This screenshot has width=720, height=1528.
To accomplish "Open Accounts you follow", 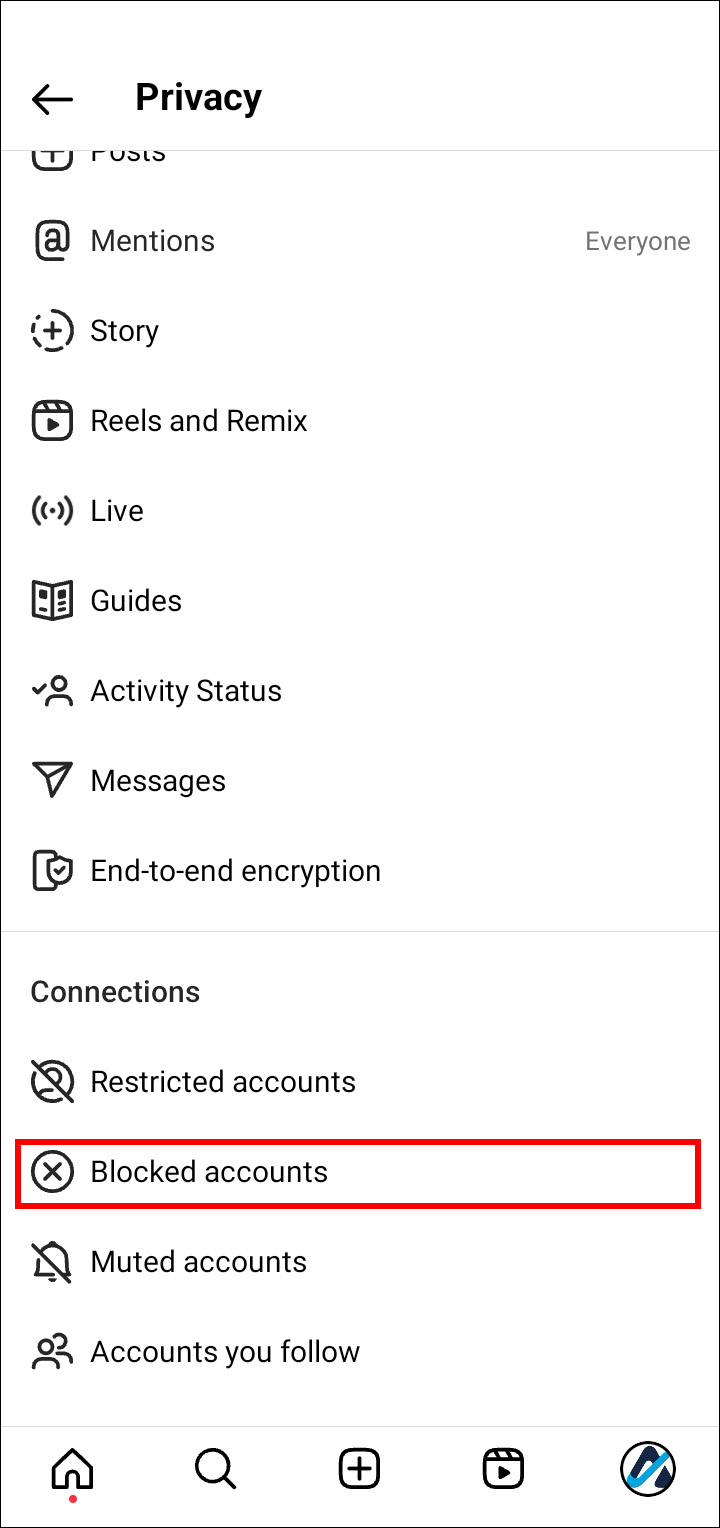I will point(225,1352).
